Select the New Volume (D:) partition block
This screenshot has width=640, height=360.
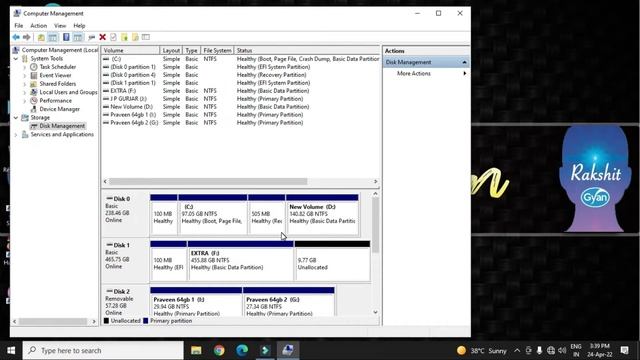(x=322, y=214)
